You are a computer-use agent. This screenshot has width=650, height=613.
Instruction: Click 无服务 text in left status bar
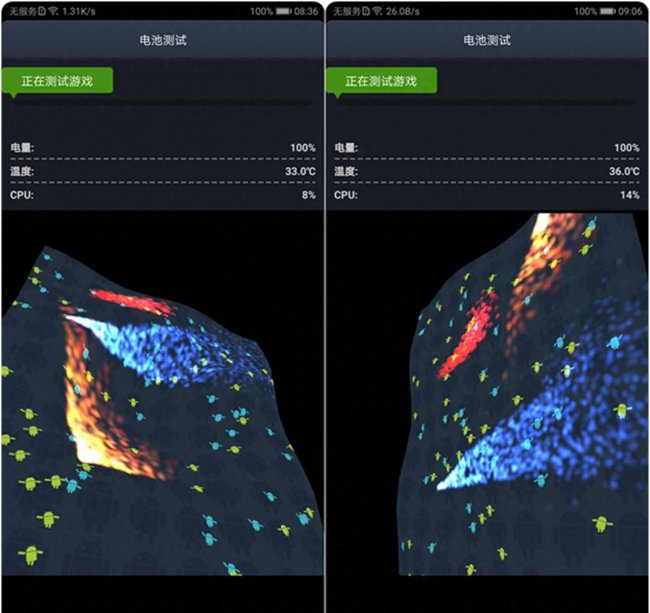(23, 12)
